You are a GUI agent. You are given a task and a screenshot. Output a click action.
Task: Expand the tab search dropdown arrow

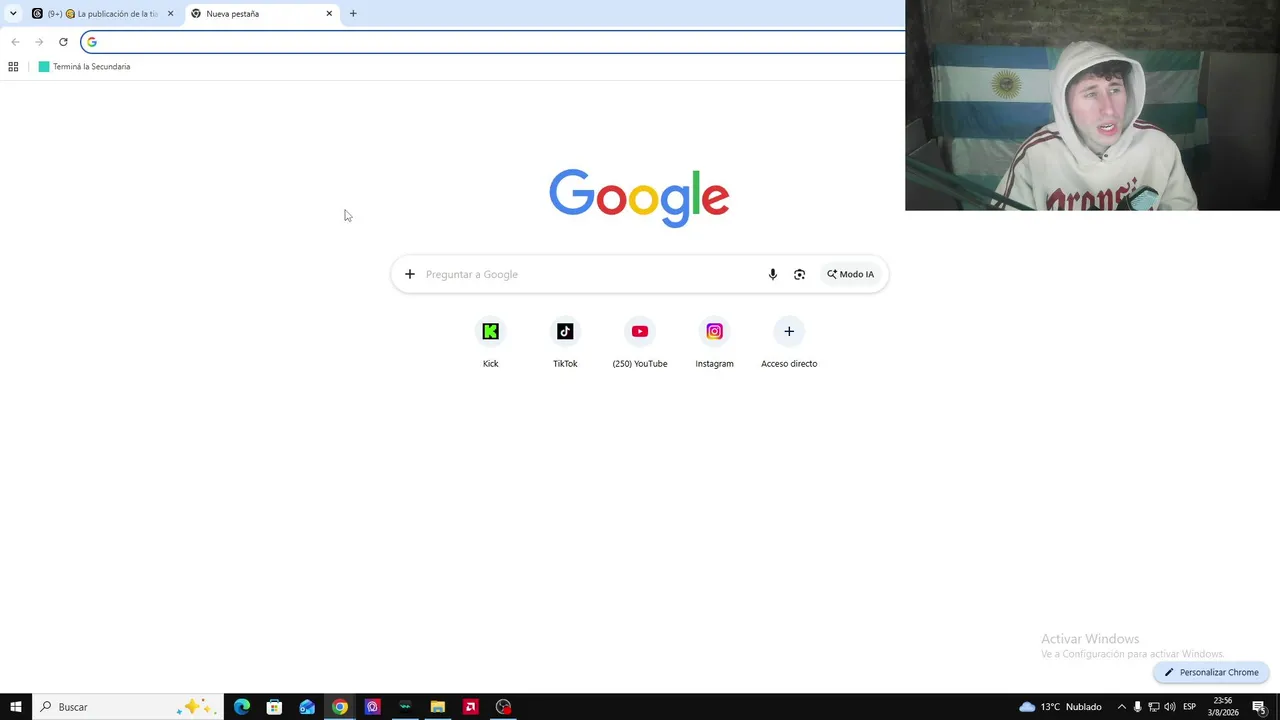coord(12,14)
